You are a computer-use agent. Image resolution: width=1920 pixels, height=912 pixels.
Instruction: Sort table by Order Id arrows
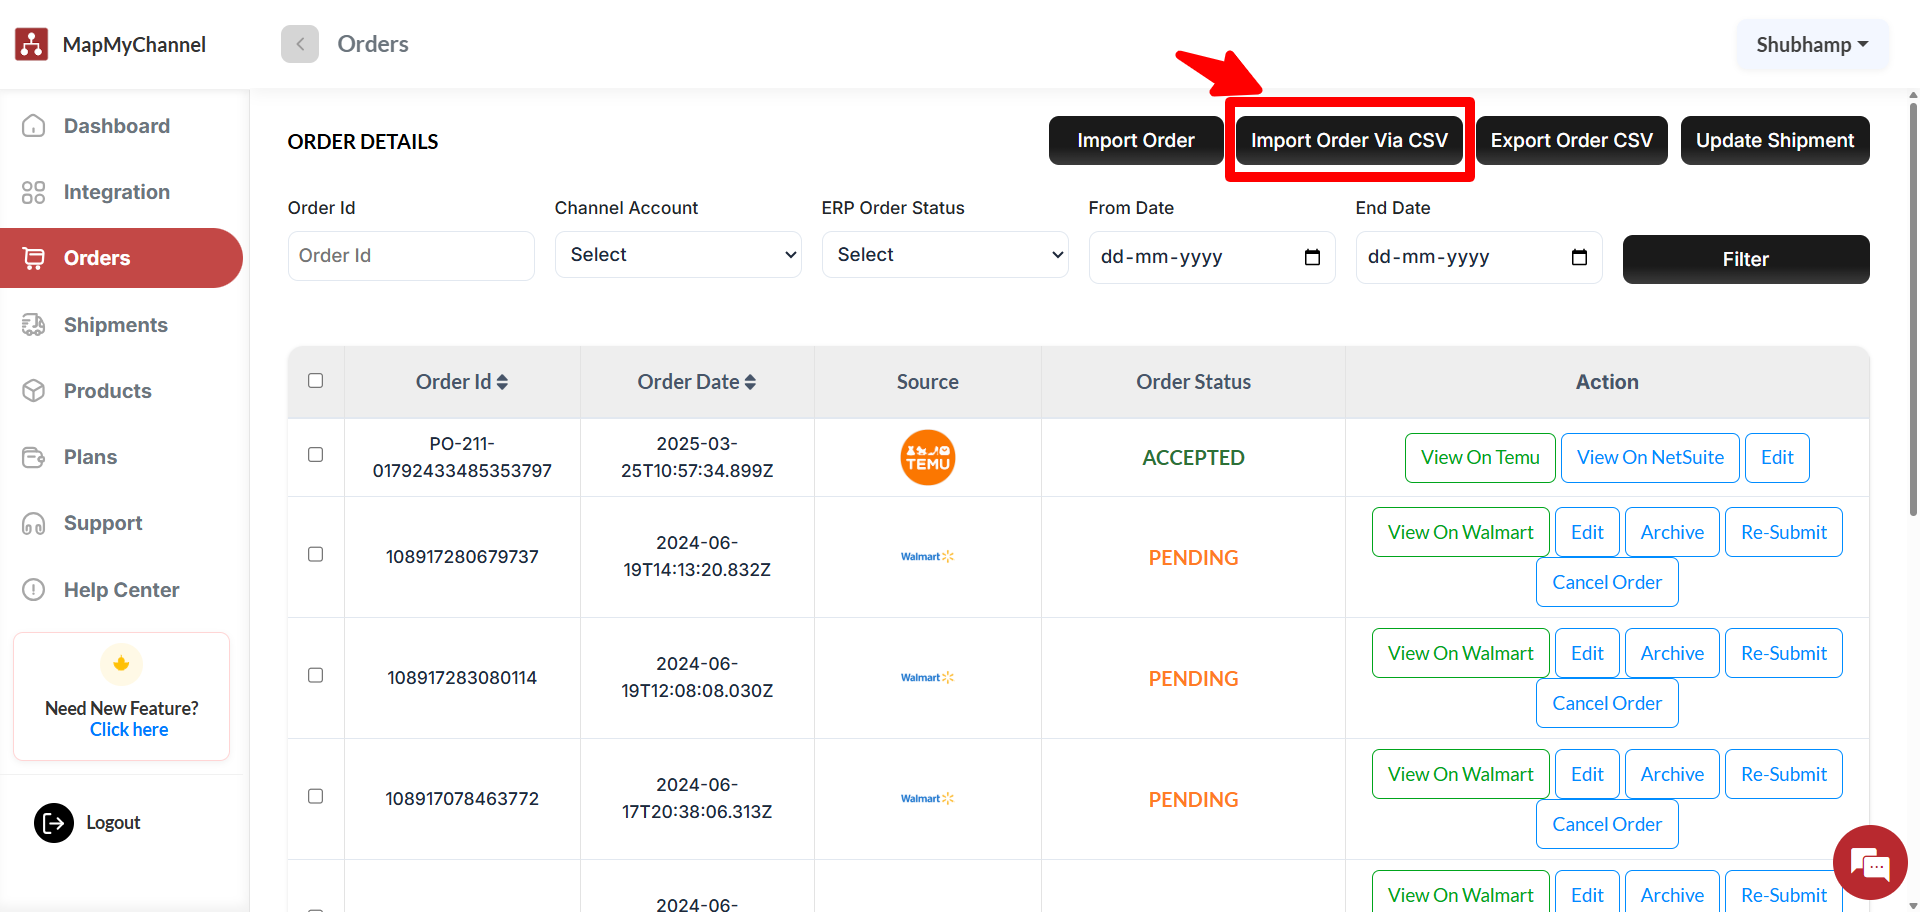(x=502, y=382)
